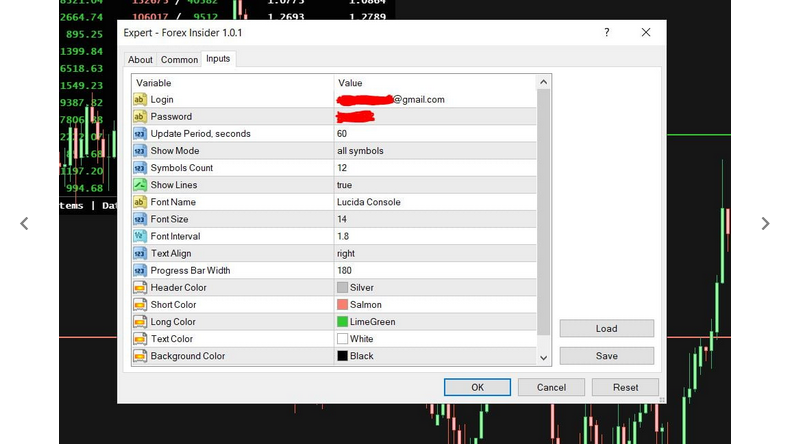The width and height of the screenshot is (790, 444).
Task: Click the scrollbar up arrow
Action: 543,82
